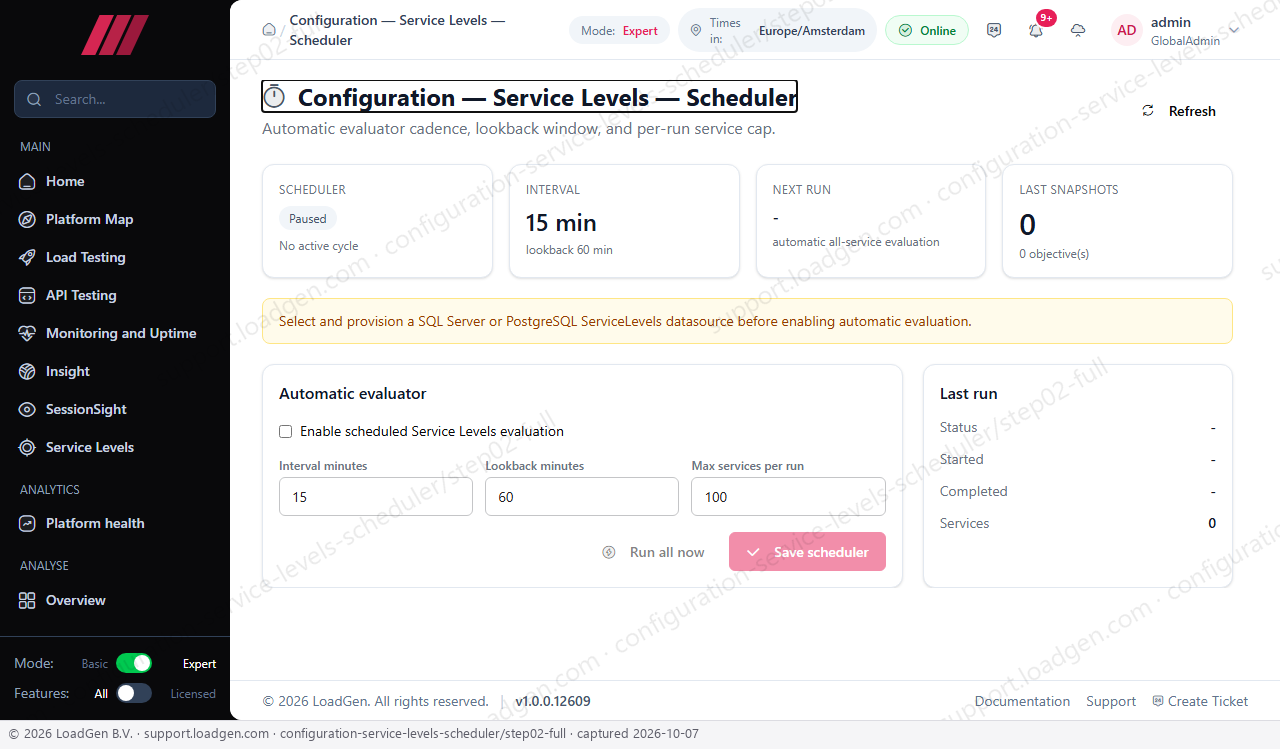Open the Mode: Expert selector pill
This screenshot has height=749, width=1280.
[x=619, y=30]
